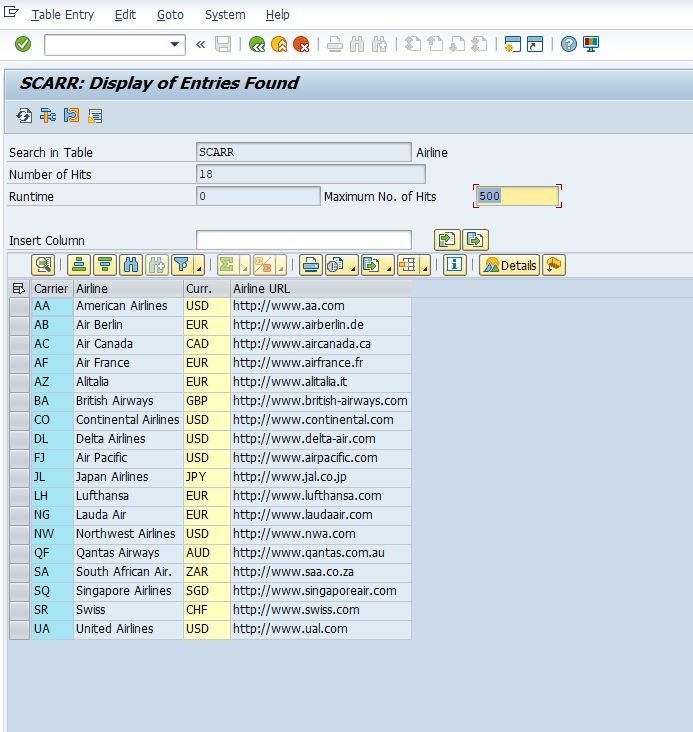The image size is (693, 732).
Task: Click the green checkmark Enter icon
Action: [23, 44]
